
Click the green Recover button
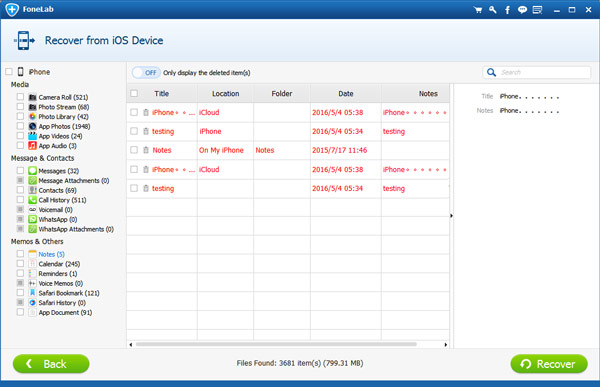549,364
